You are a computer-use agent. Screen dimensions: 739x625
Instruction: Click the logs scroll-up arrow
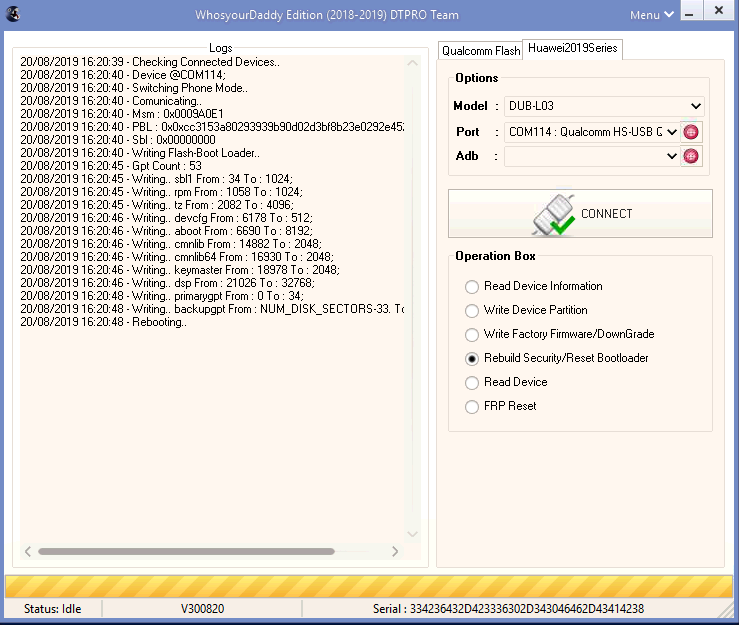[x=412, y=63]
